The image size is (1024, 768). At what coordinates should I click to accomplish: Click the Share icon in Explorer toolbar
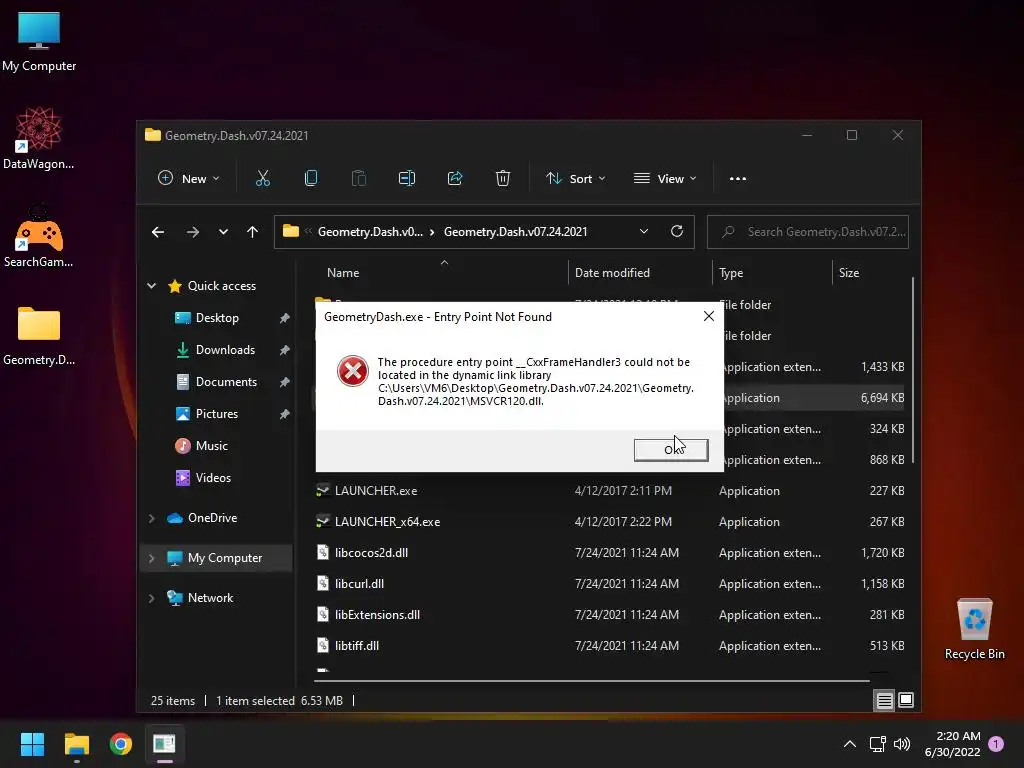[455, 178]
